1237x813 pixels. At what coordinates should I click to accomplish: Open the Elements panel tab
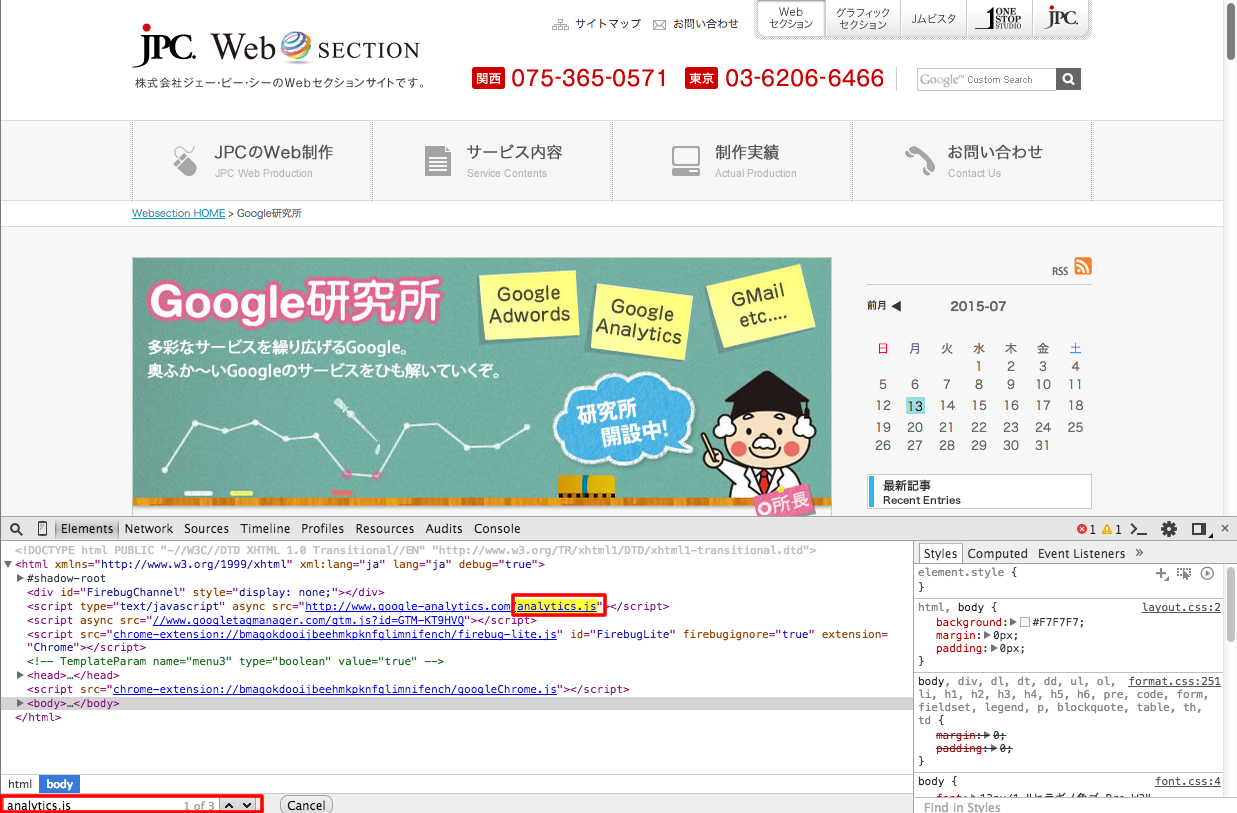point(87,529)
